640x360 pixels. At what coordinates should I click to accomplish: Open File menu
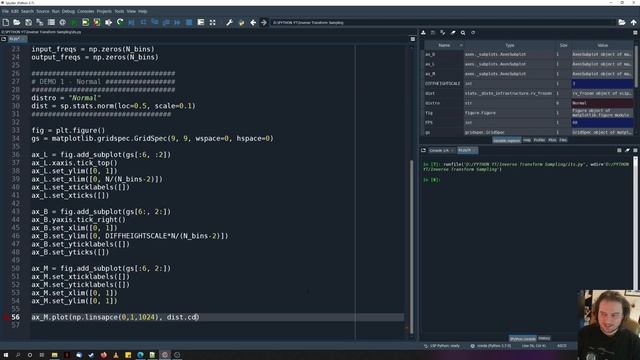tap(5, 11)
